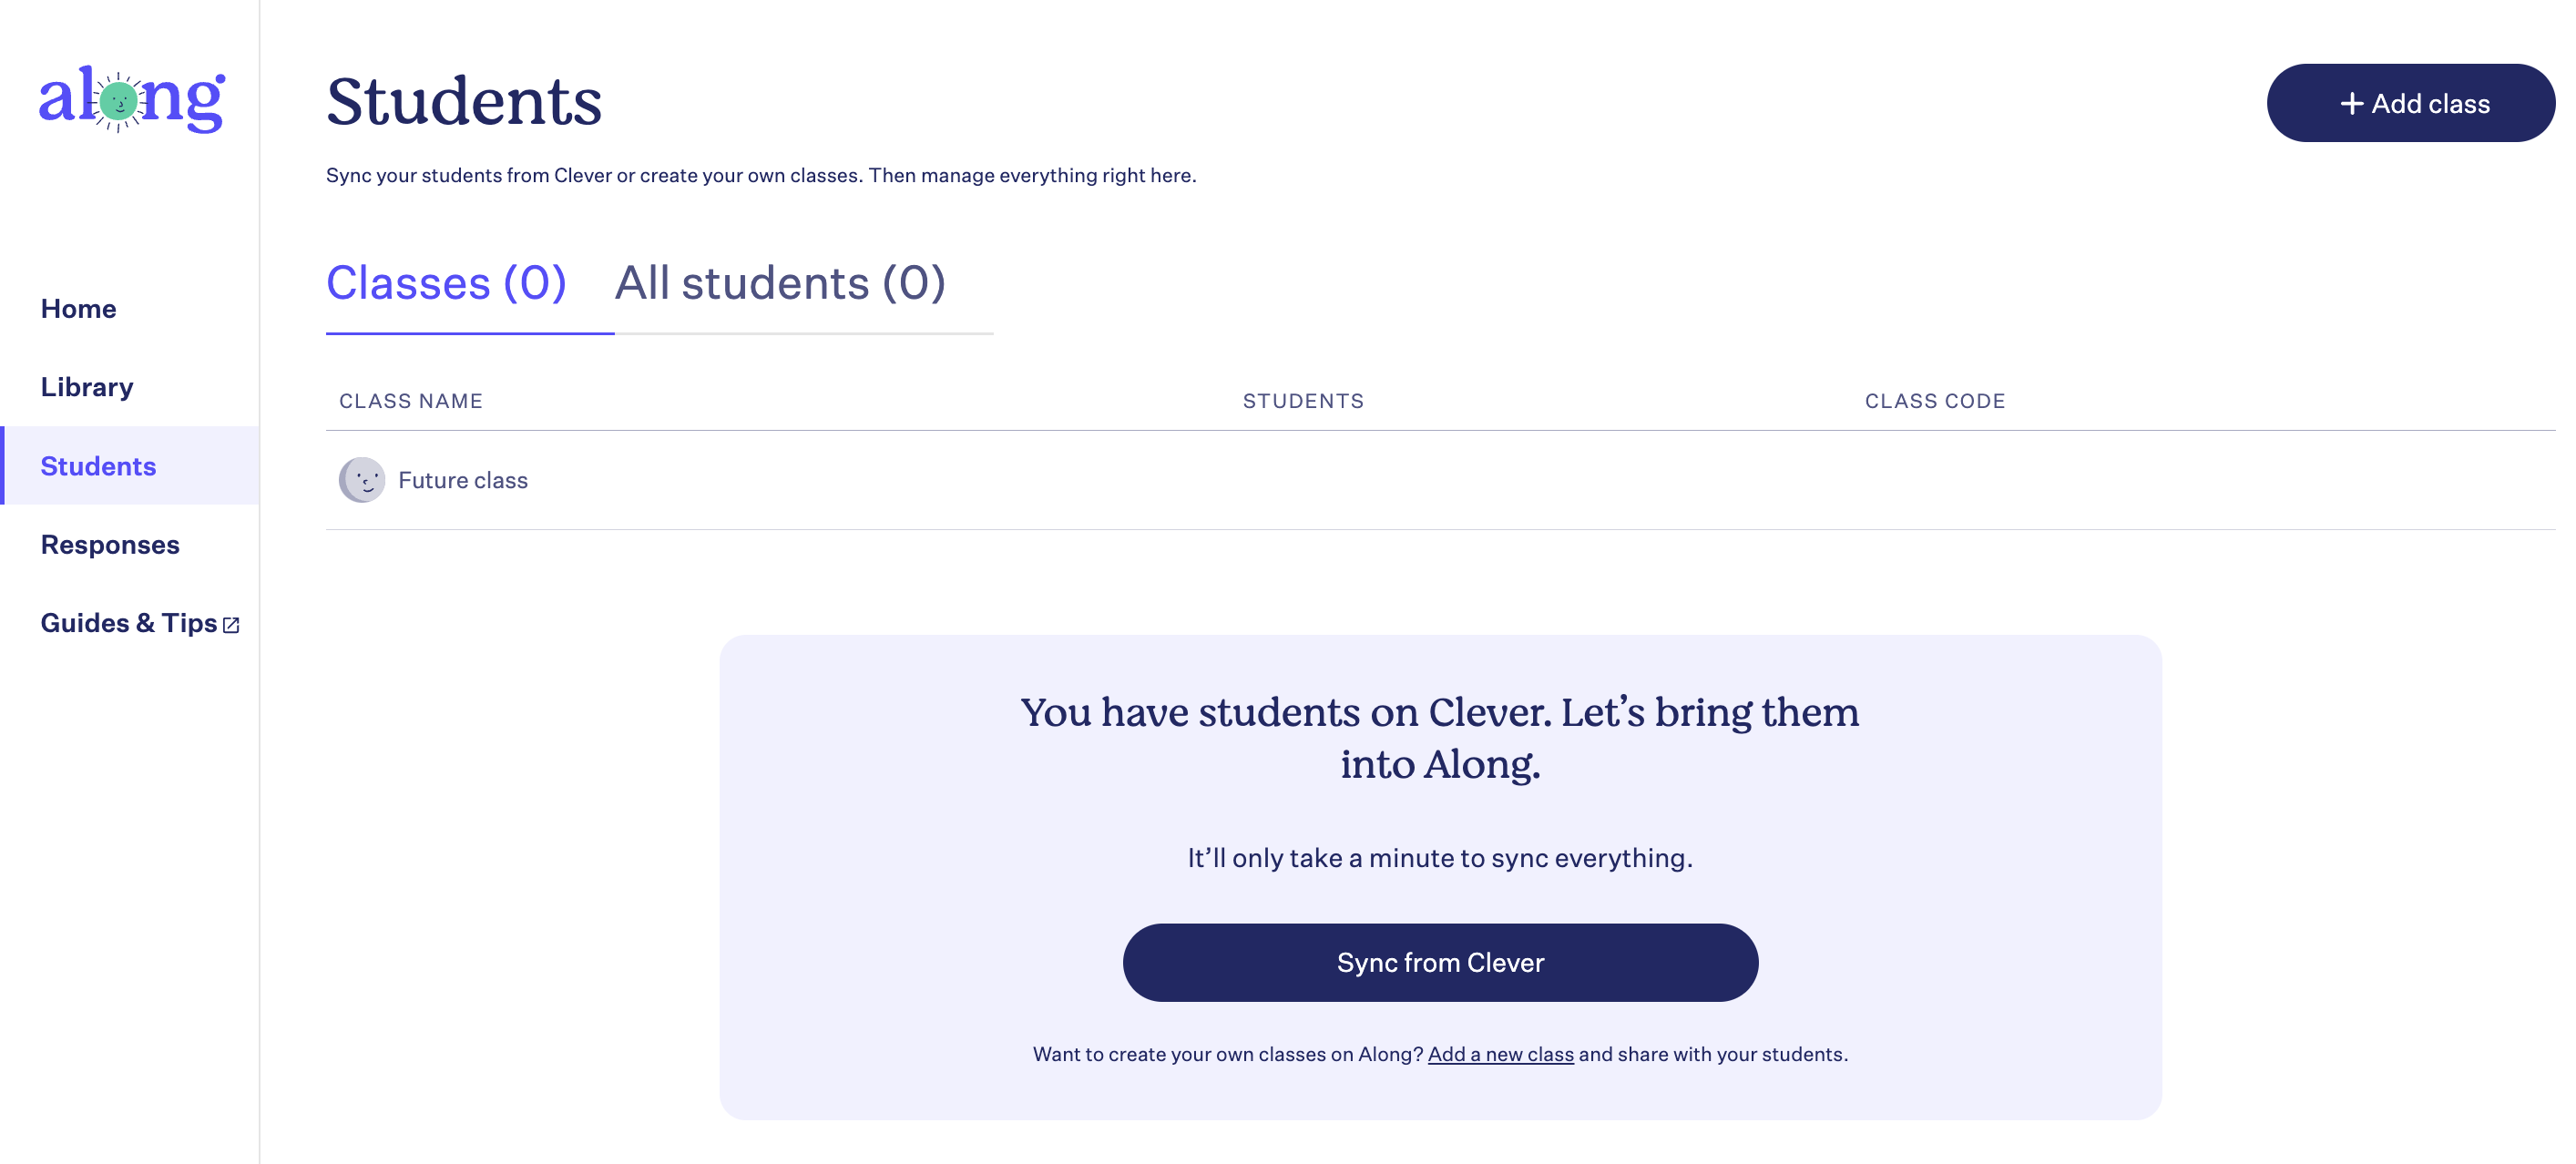The image size is (2576, 1164).
Task: Click the Students page heading
Action: point(464,101)
